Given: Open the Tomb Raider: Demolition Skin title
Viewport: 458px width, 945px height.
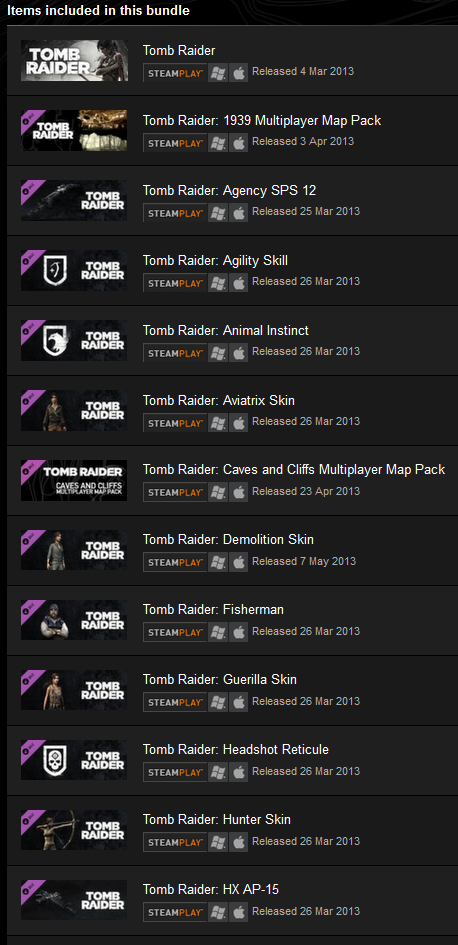Looking at the screenshot, I should coord(228,539).
